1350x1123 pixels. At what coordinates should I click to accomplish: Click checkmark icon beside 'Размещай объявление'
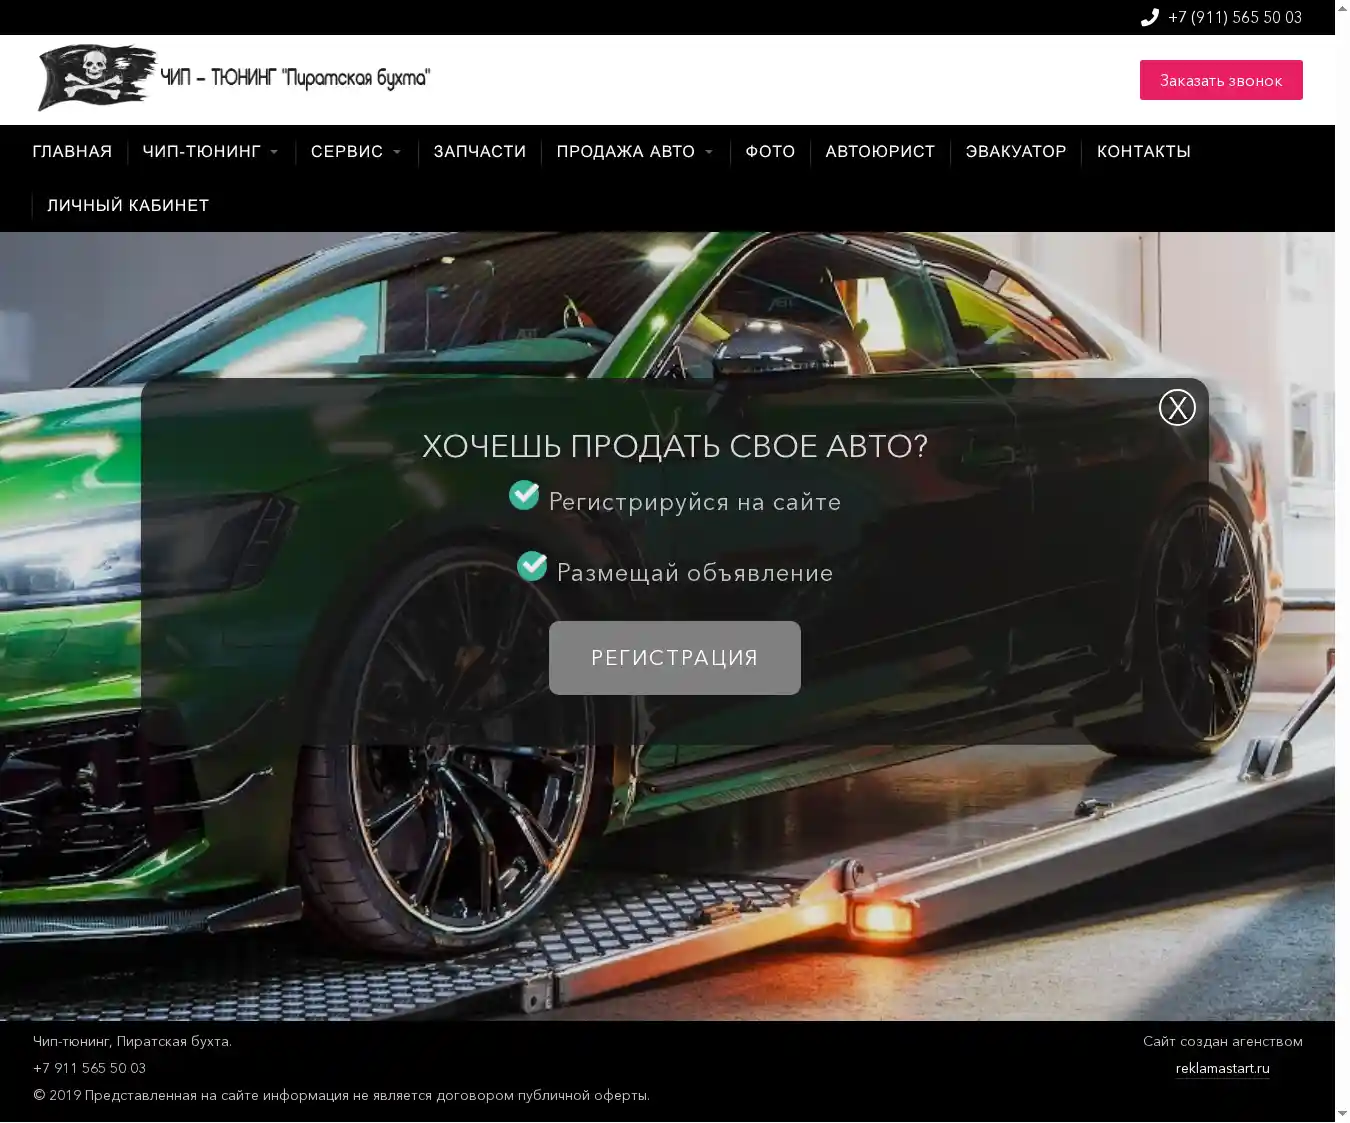point(532,566)
